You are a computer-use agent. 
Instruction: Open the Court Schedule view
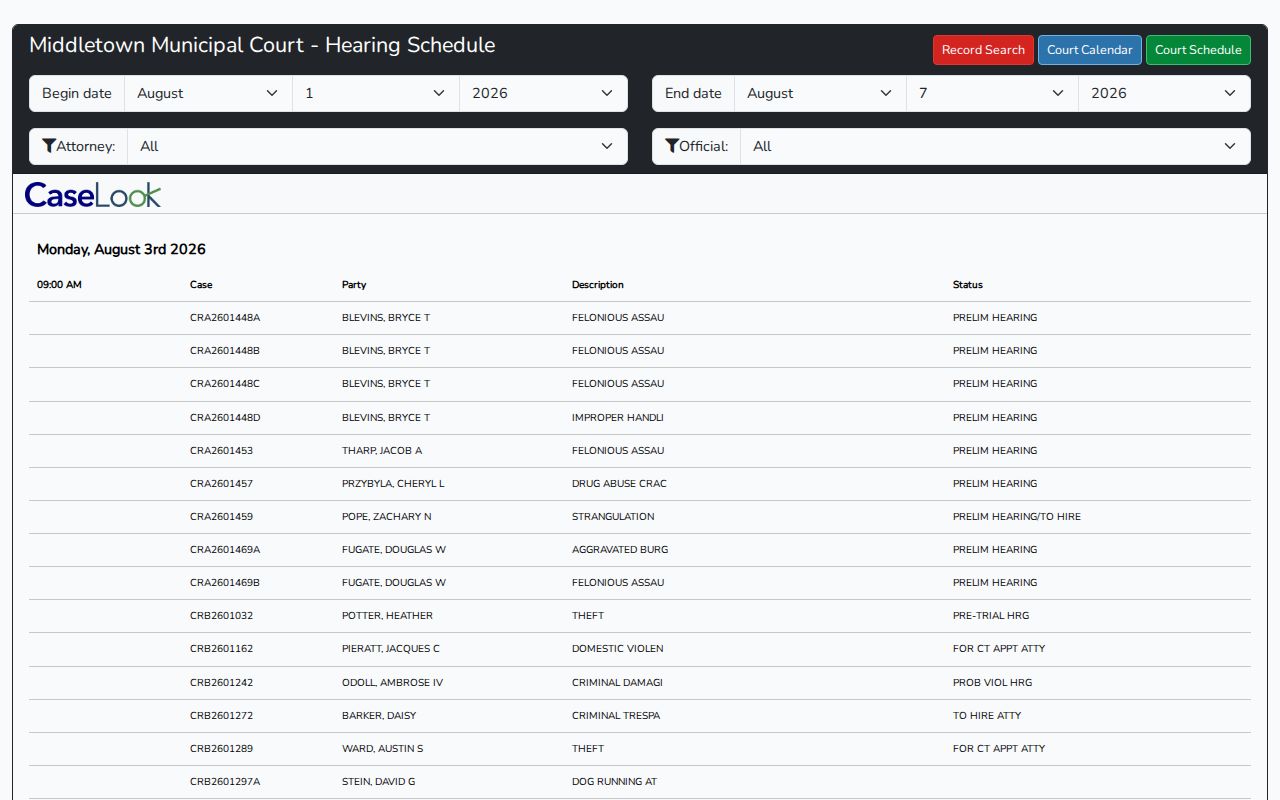pyautogui.click(x=1198, y=50)
